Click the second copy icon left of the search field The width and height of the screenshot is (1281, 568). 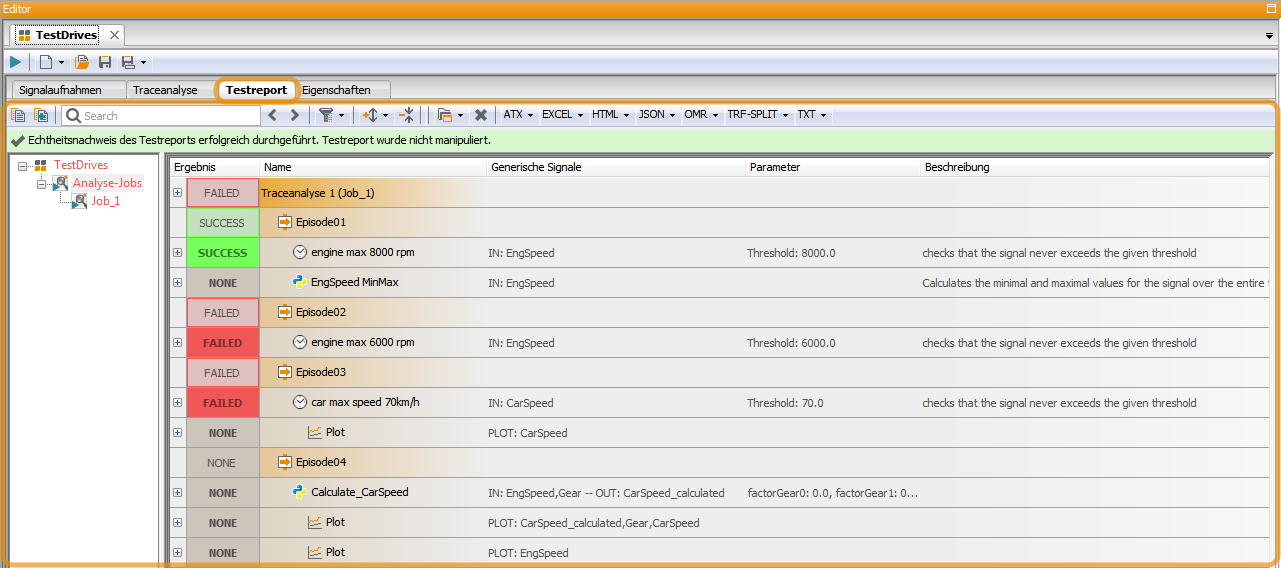tap(41, 115)
